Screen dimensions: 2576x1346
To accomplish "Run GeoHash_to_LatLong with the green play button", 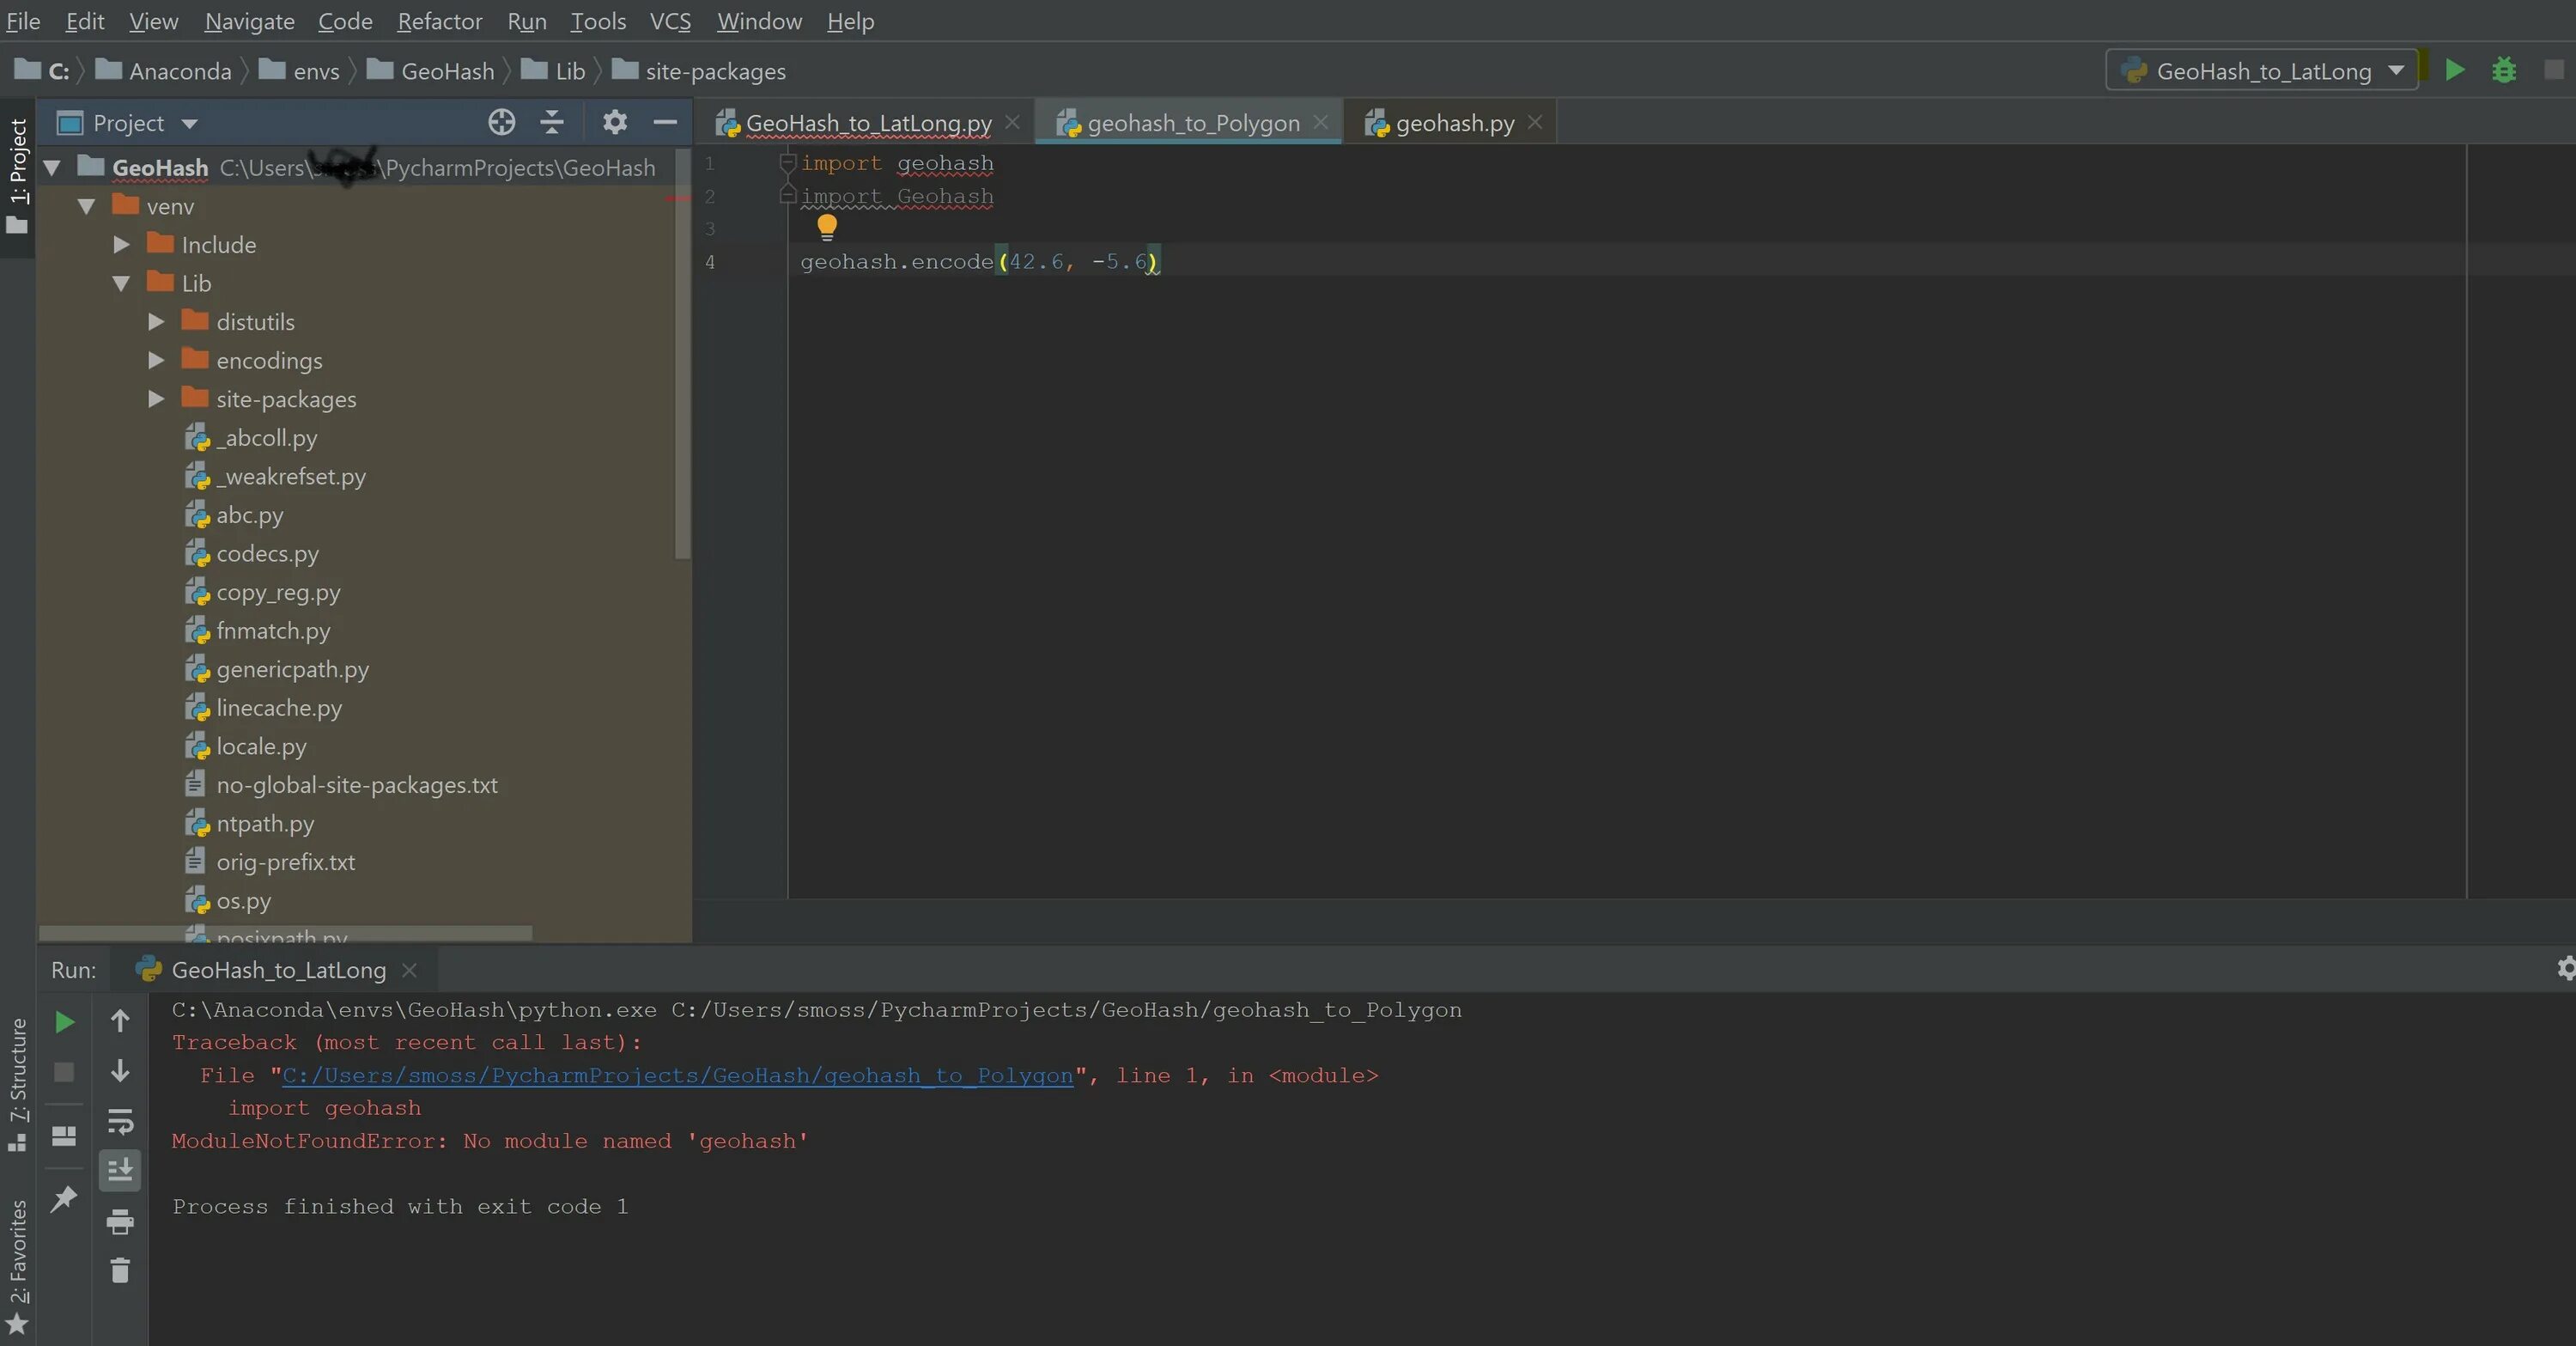I will 2455,70.
